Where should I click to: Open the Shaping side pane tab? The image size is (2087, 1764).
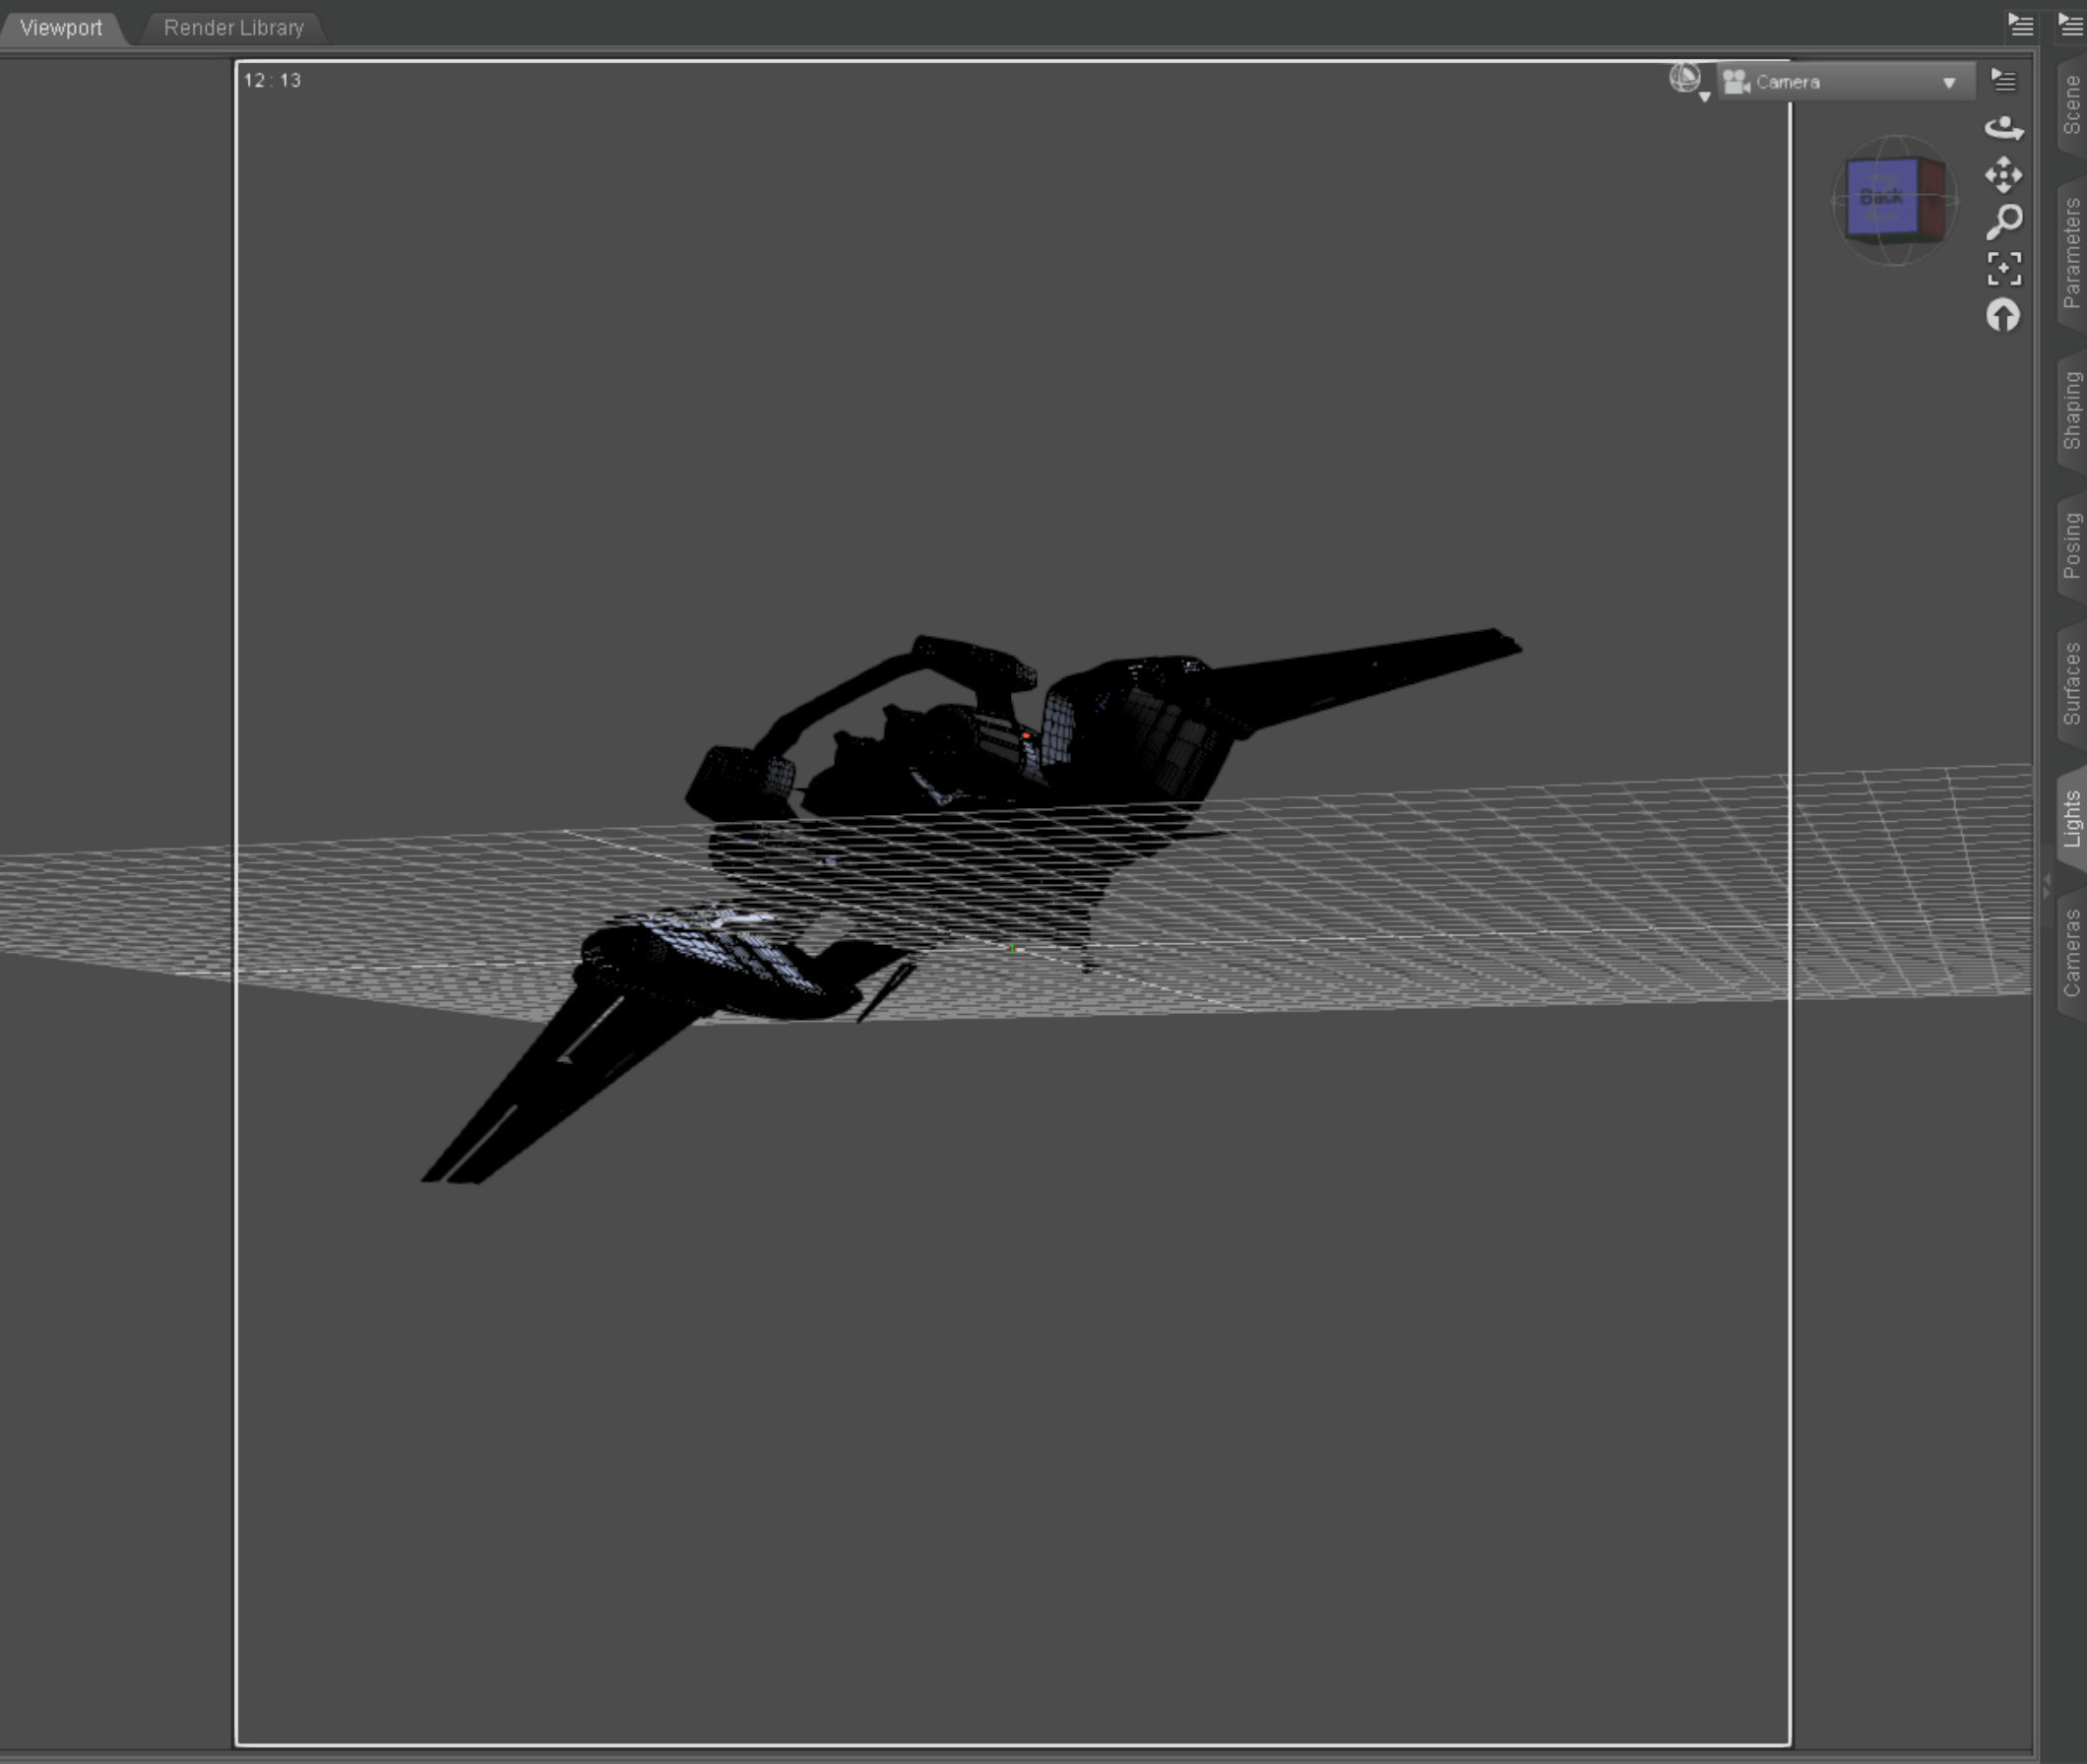pos(2071,410)
